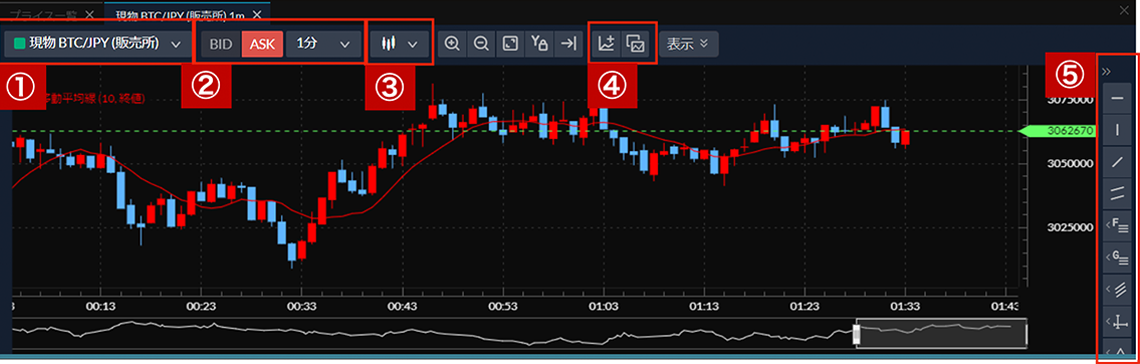The image size is (1140, 364).
Task: Click the save chart image icon
Action: coord(636,44)
